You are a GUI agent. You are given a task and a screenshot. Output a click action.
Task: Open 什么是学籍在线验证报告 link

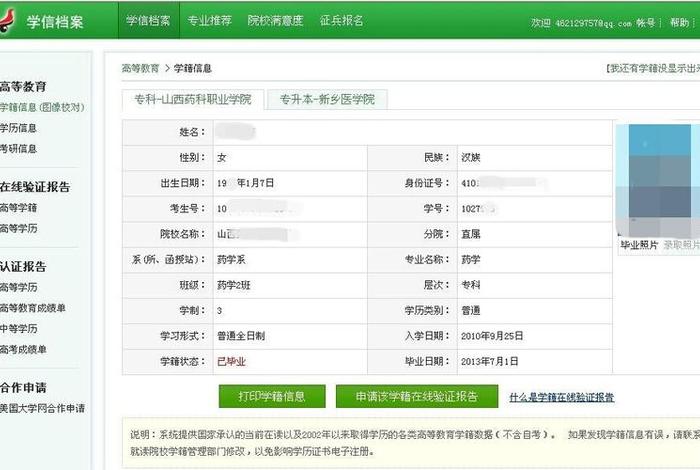562,397
